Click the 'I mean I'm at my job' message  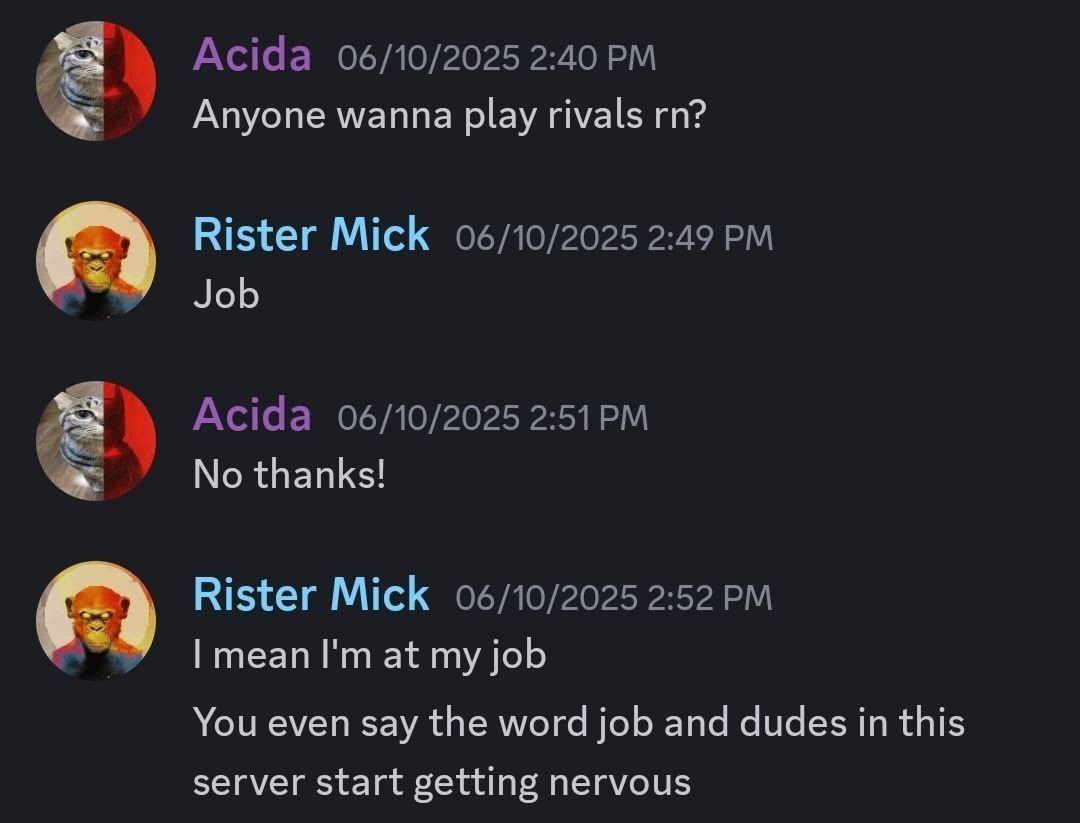[x=369, y=656]
